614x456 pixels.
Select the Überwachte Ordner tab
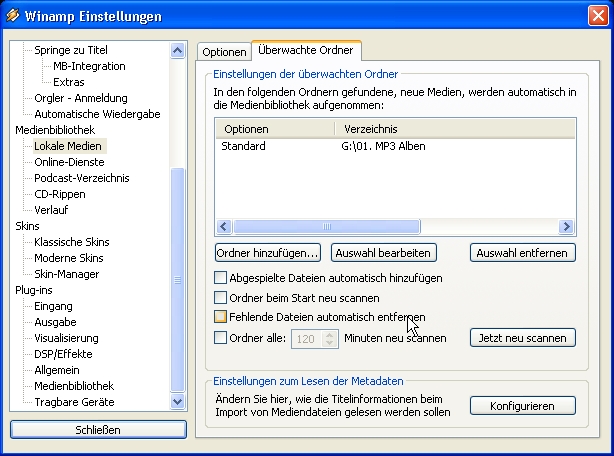pos(306,50)
